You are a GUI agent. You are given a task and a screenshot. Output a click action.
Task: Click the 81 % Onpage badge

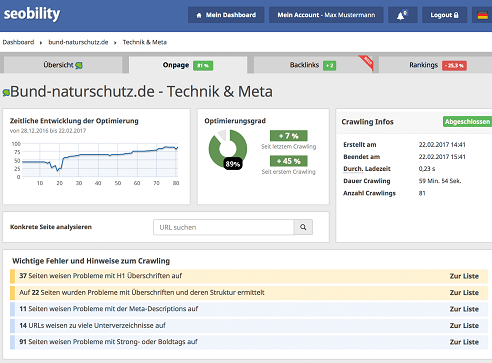(203, 65)
